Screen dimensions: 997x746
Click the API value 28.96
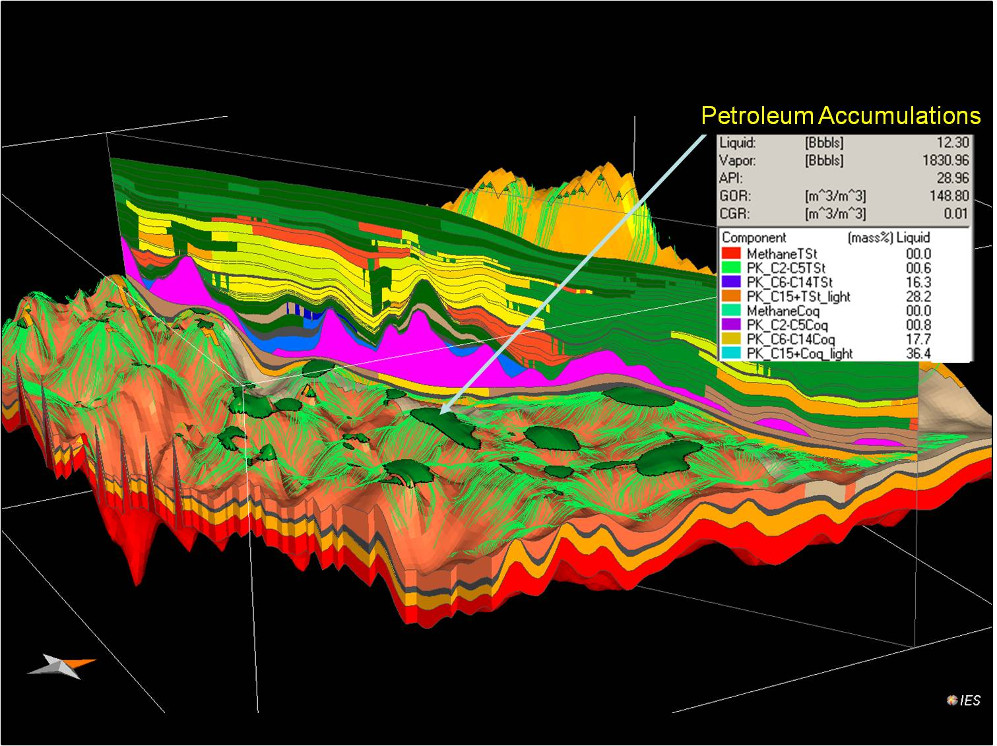[x=946, y=176]
